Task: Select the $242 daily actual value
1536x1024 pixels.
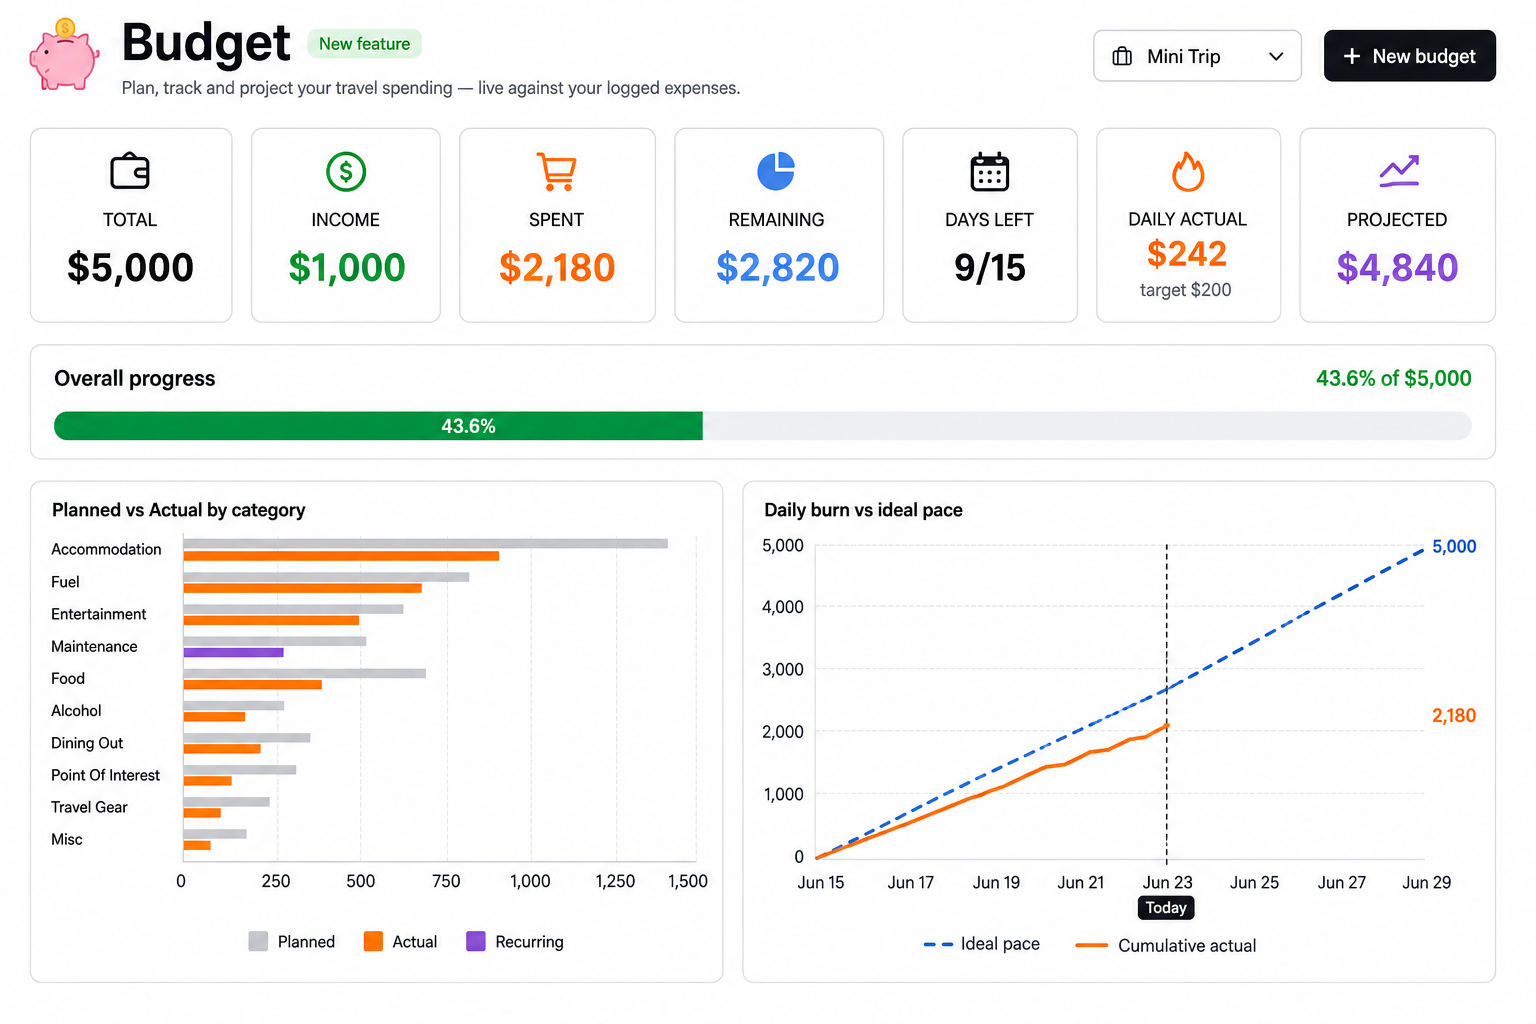Action: (x=1187, y=254)
